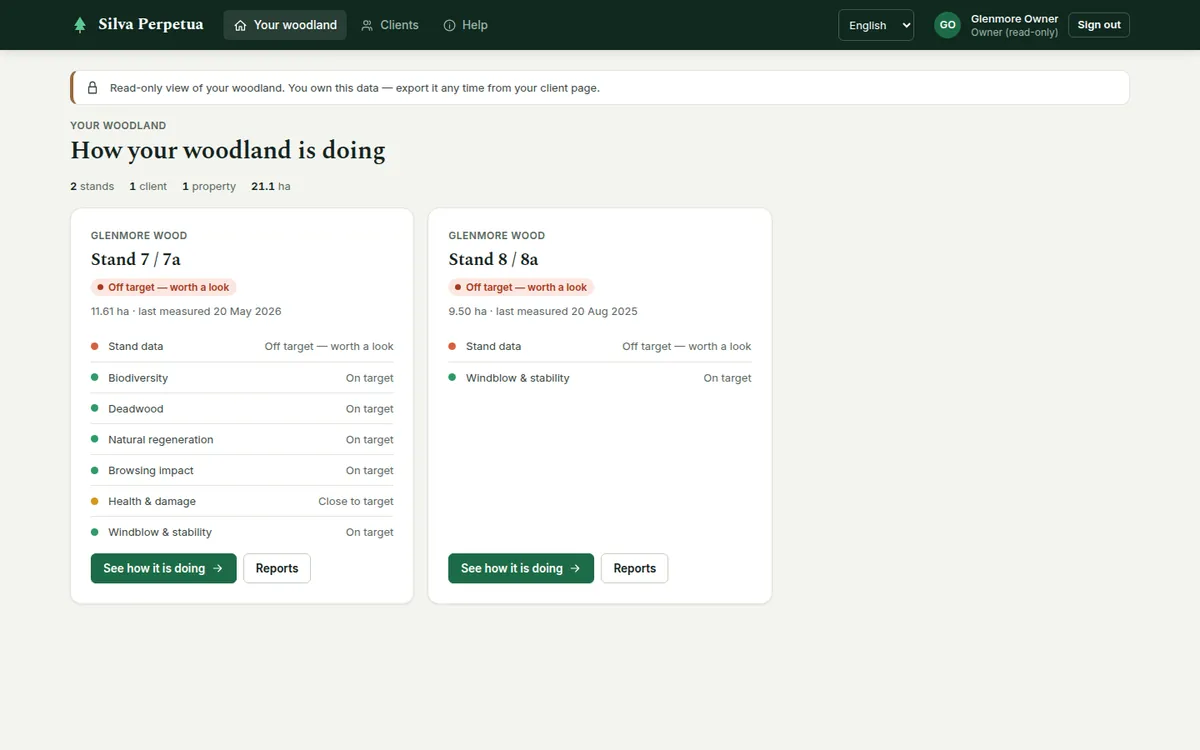Click the arrow icon in Stand 8 / 8a's See how it is doing button
1200x750 pixels.
pos(575,568)
